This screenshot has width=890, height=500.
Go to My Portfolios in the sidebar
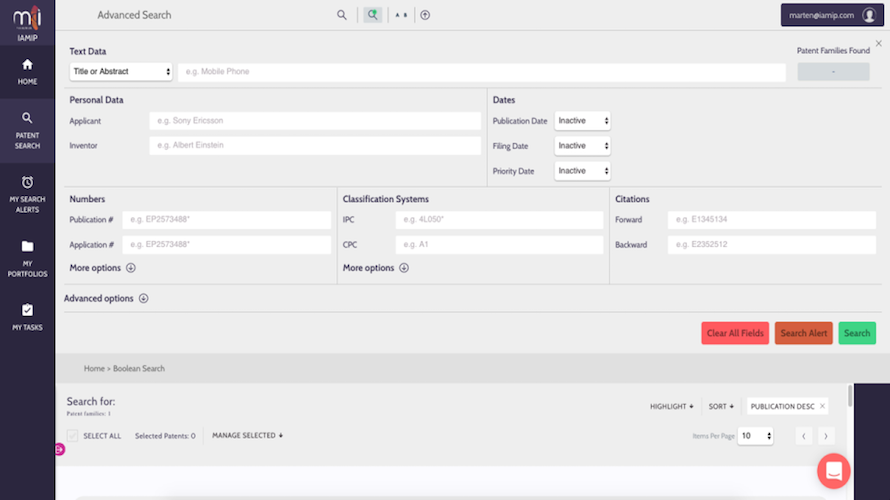pos(27,257)
